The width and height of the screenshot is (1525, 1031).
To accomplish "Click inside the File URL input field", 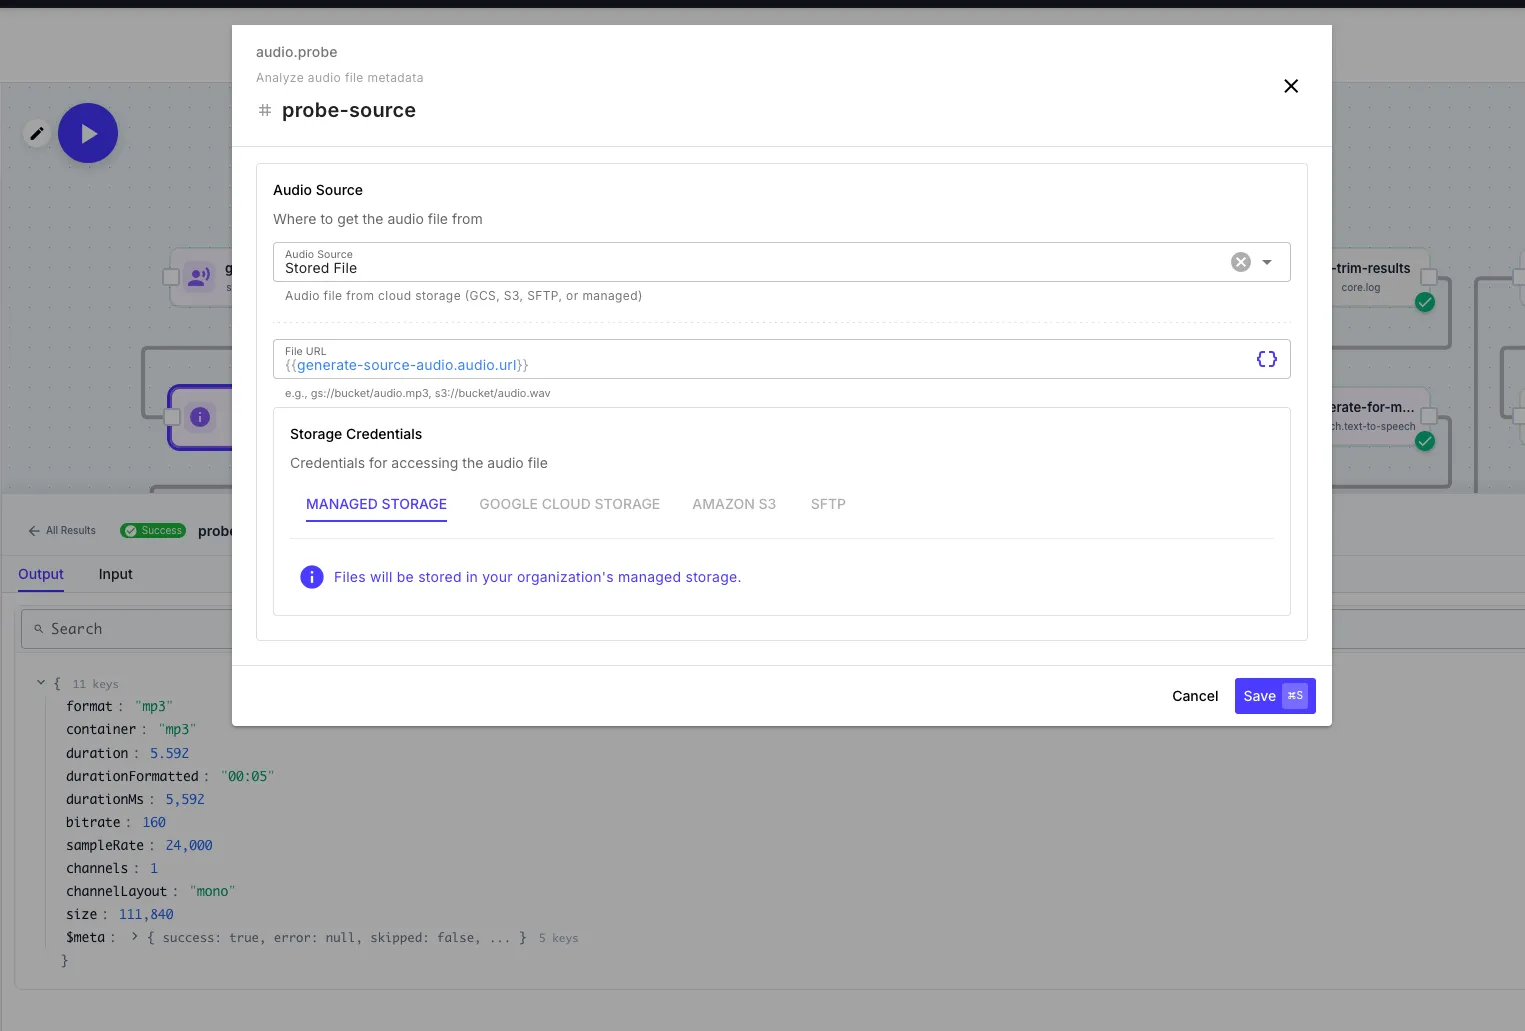I will pos(700,364).
